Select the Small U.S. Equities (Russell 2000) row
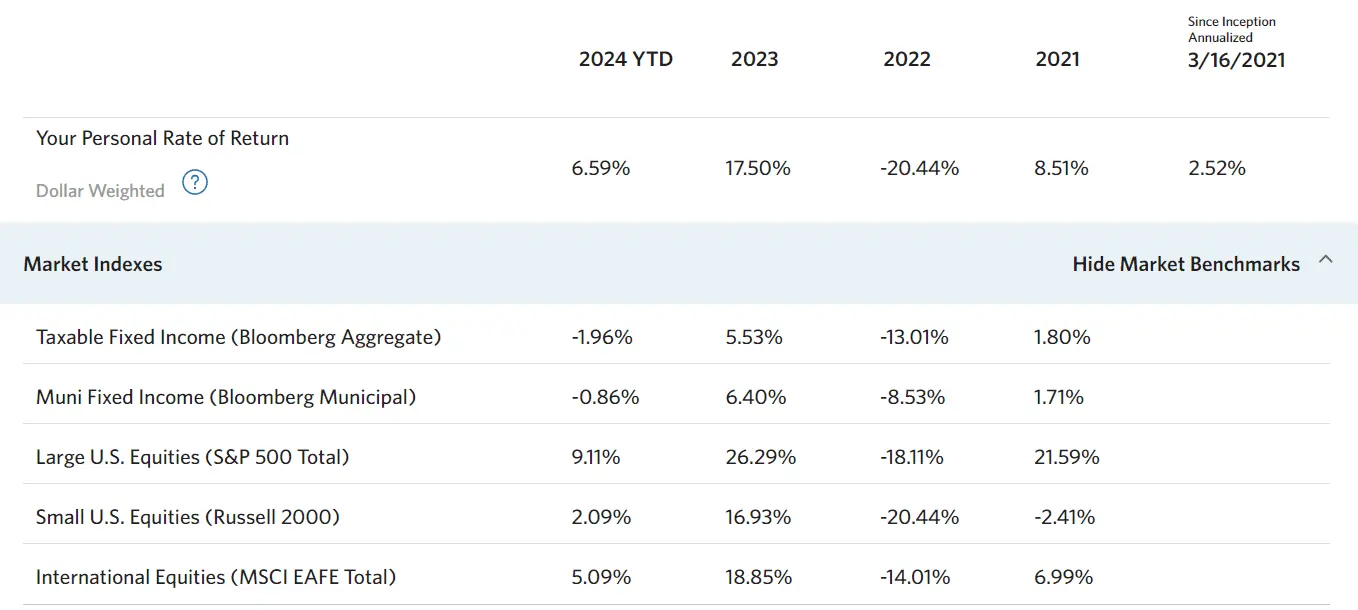1358x610 pixels. 188,517
